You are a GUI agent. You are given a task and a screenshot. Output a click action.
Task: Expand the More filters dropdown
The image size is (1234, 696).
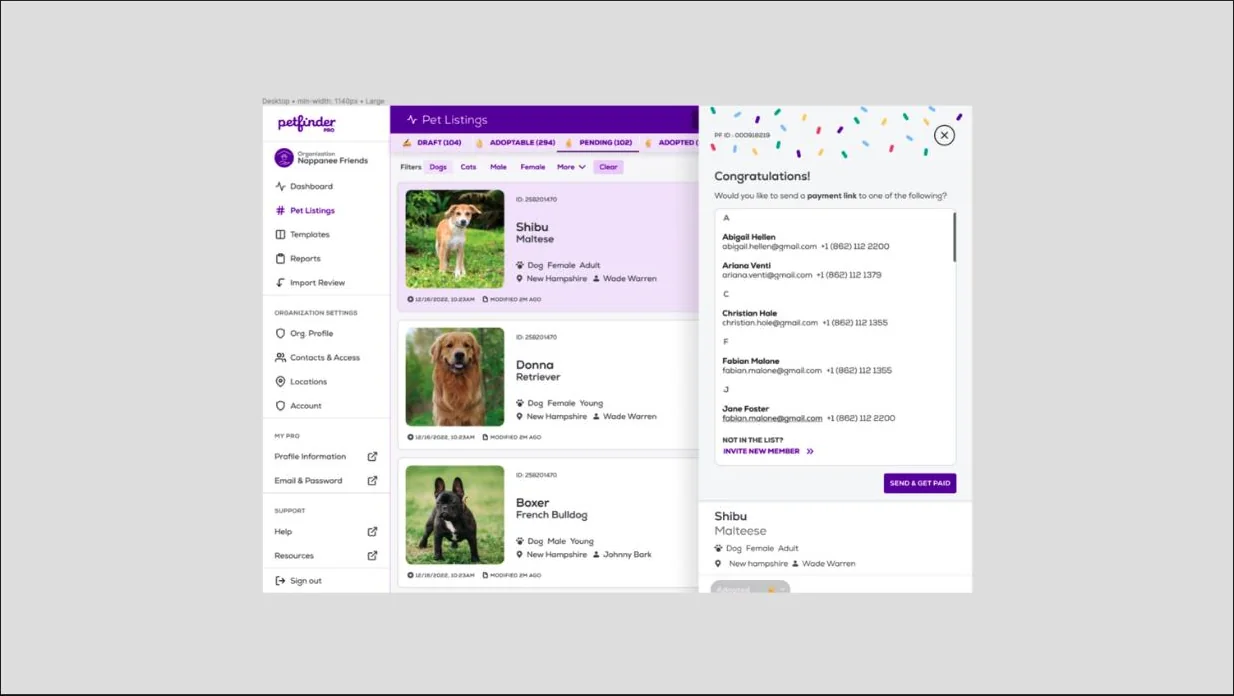pos(571,167)
